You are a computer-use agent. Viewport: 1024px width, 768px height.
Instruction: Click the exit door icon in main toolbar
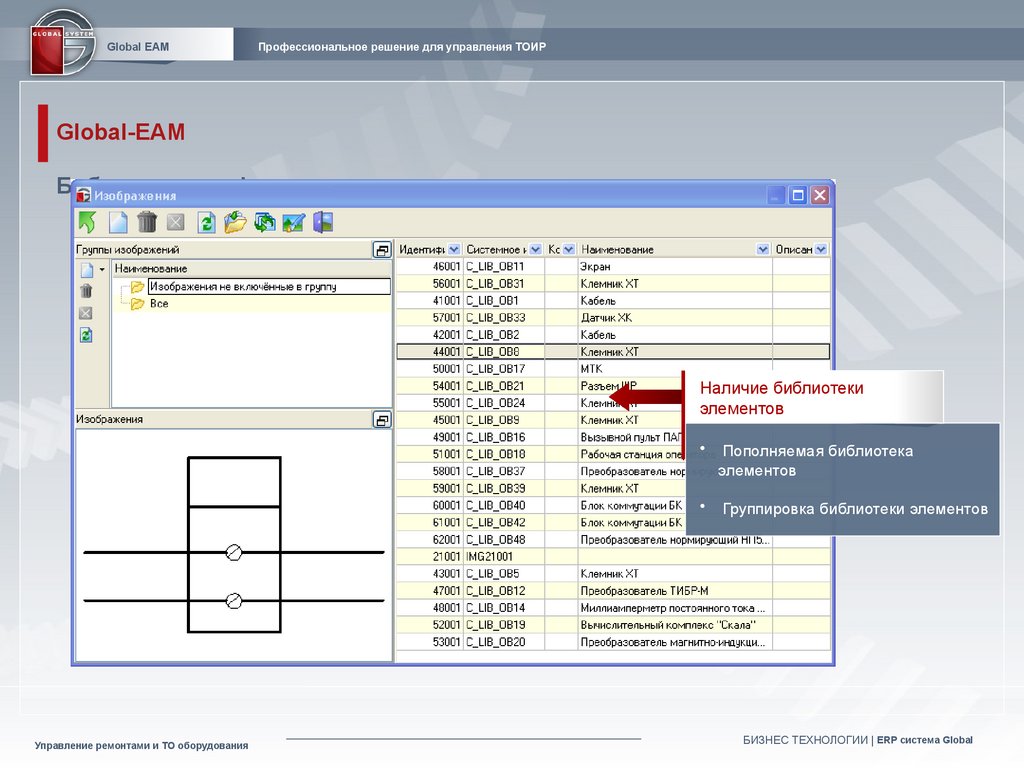click(323, 222)
